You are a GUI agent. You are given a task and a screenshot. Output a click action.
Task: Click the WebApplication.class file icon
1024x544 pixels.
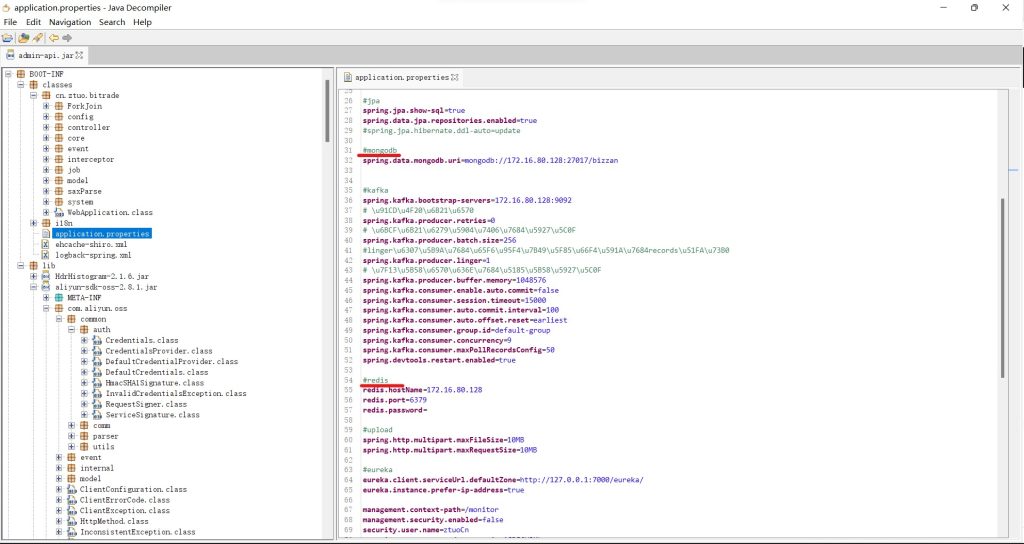tap(59, 212)
